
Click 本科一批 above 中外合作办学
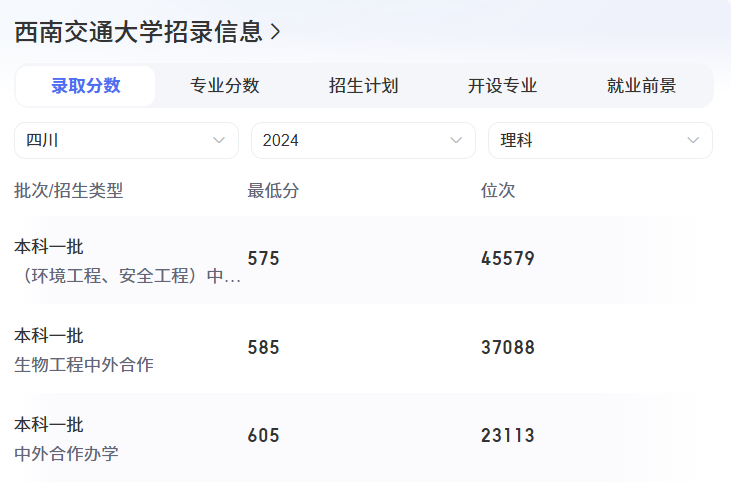coord(49,425)
